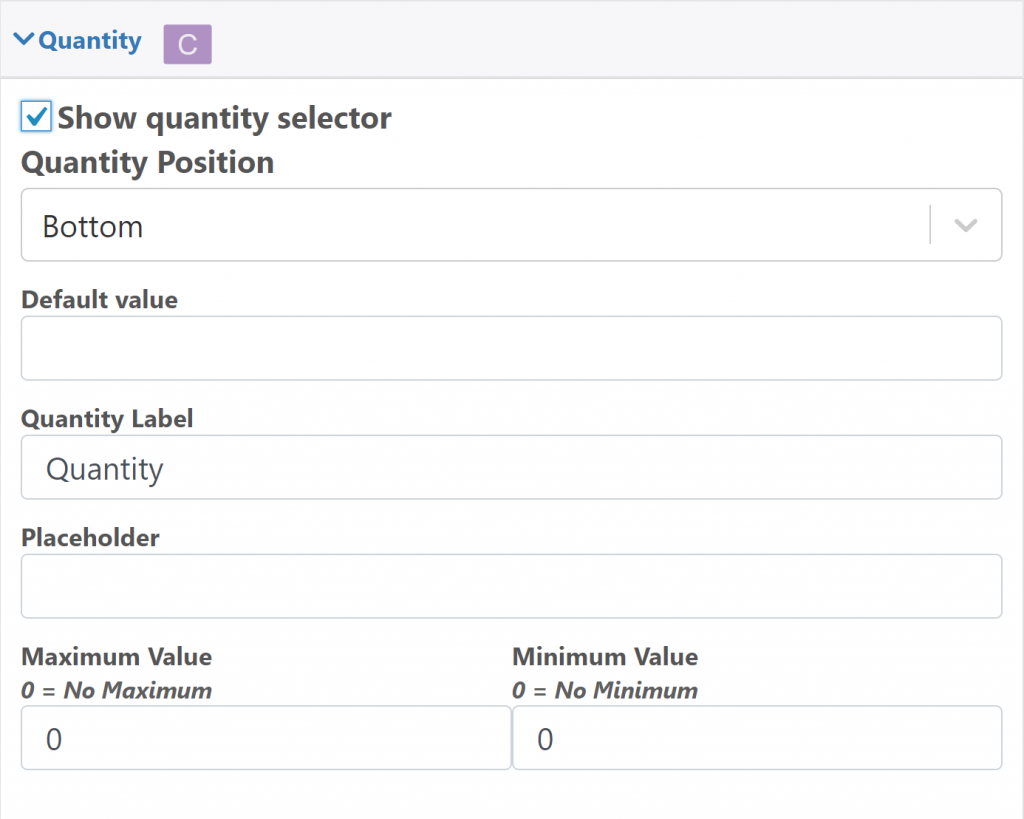Click the 'Placeholder' field label
Screen dimensions: 1024x819
pos(90,538)
